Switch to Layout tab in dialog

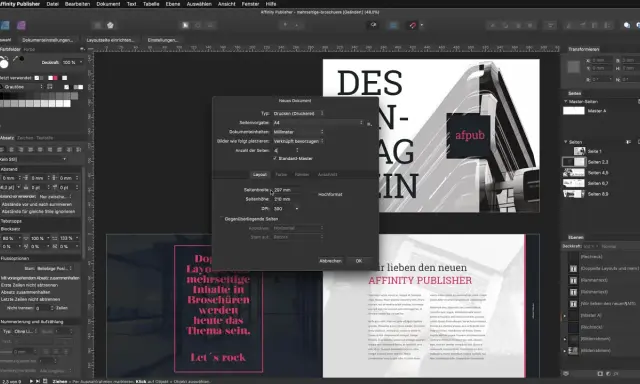click(260, 175)
